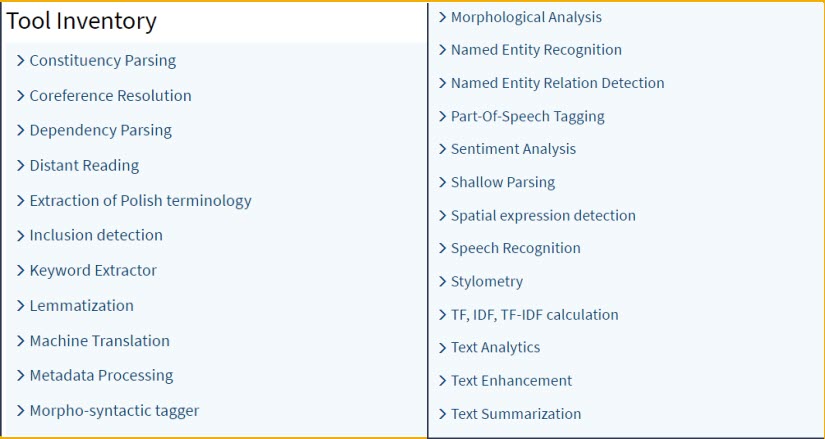Screen dimensions: 825x439
Task: Expand the Lemmatization chevron
Action: (x=21, y=306)
